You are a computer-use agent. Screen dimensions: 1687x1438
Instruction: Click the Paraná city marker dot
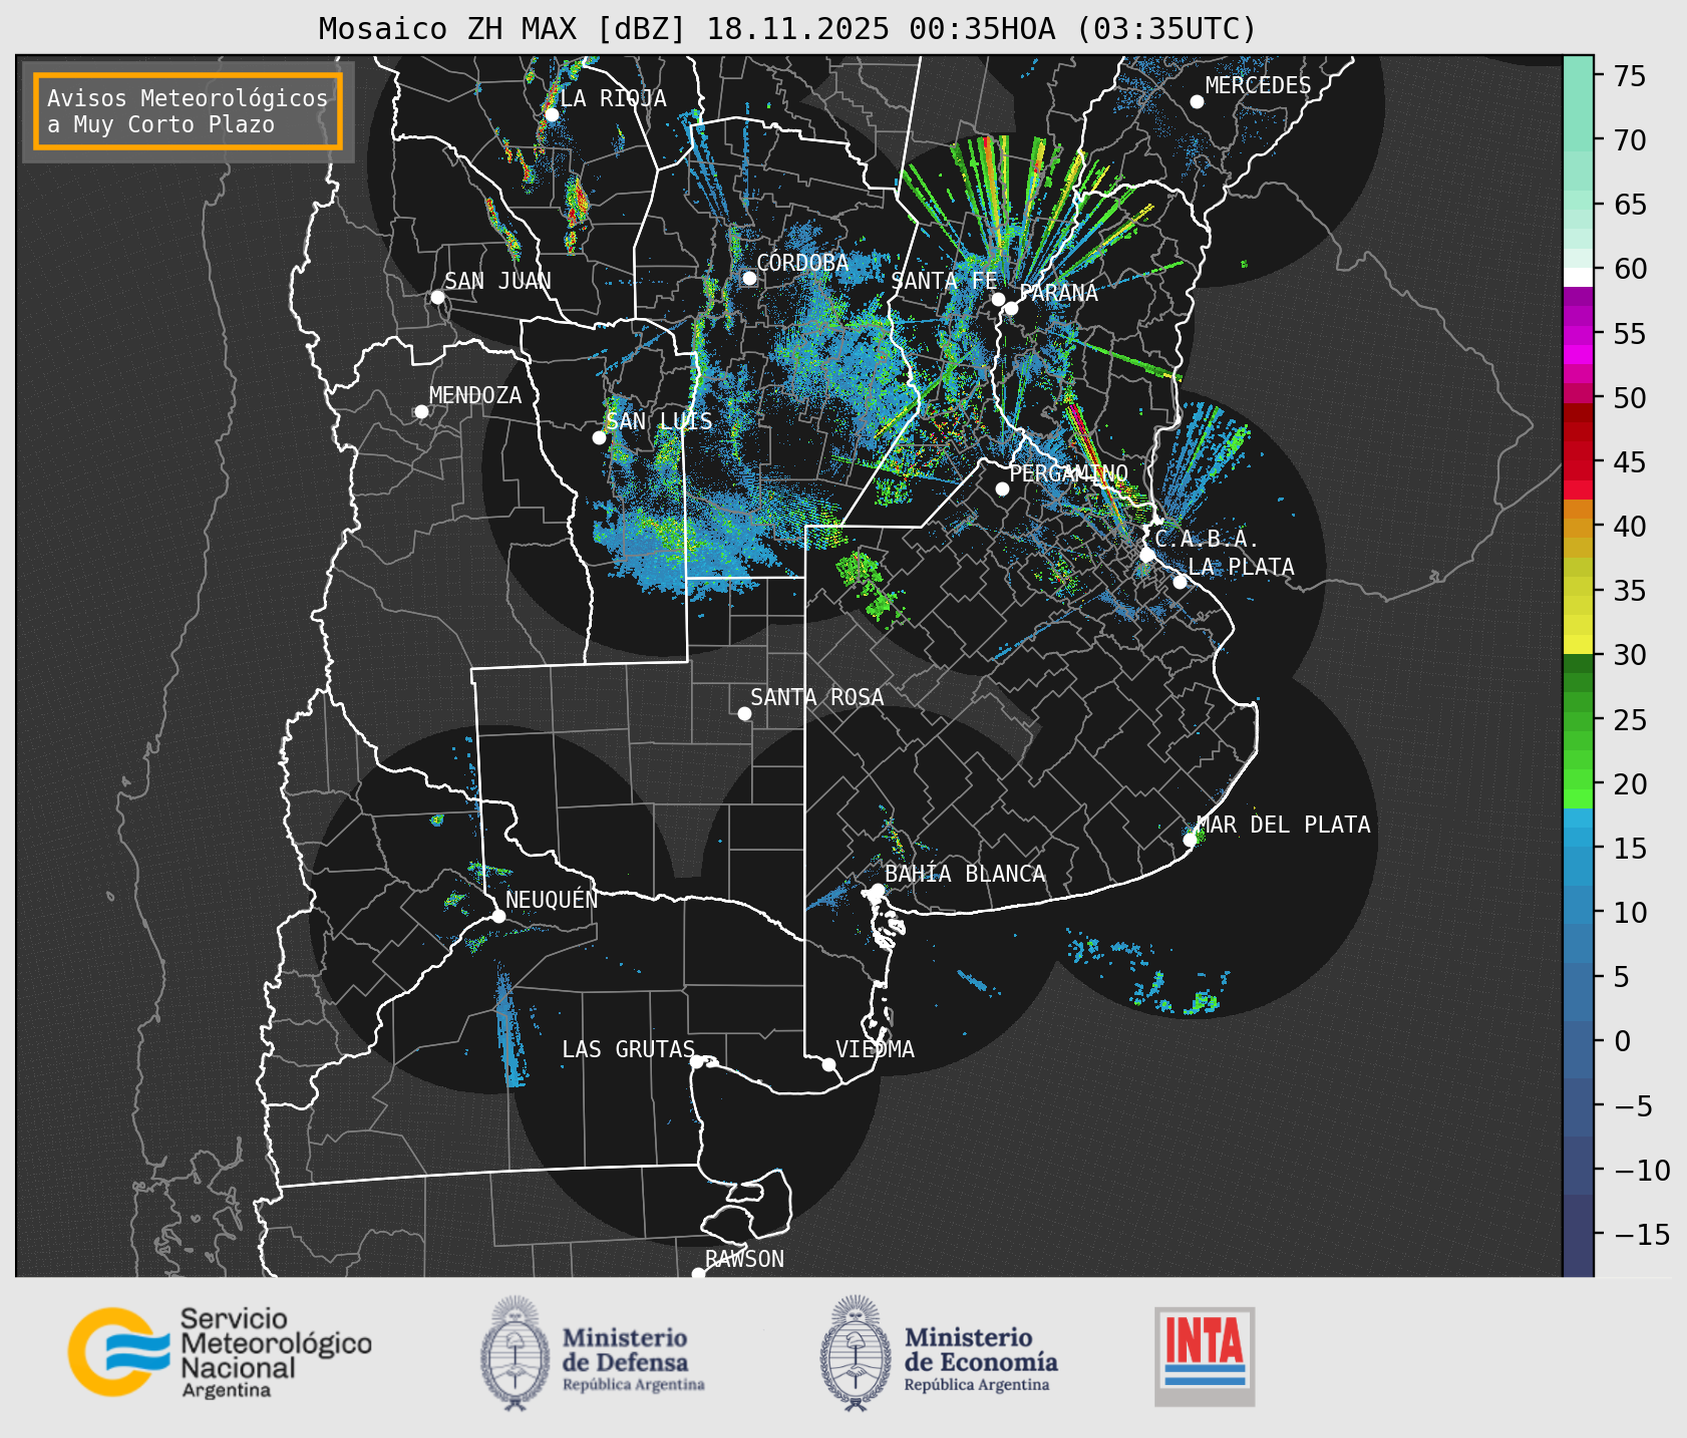tap(1011, 308)
